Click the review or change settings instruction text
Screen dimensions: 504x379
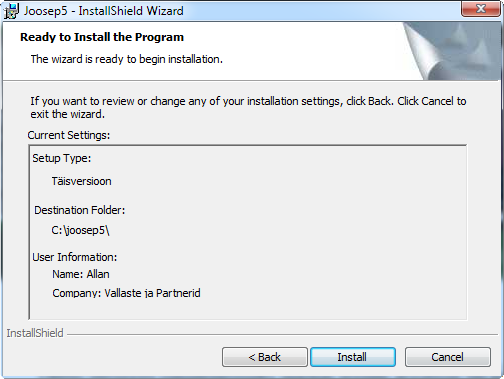(248, 107)
